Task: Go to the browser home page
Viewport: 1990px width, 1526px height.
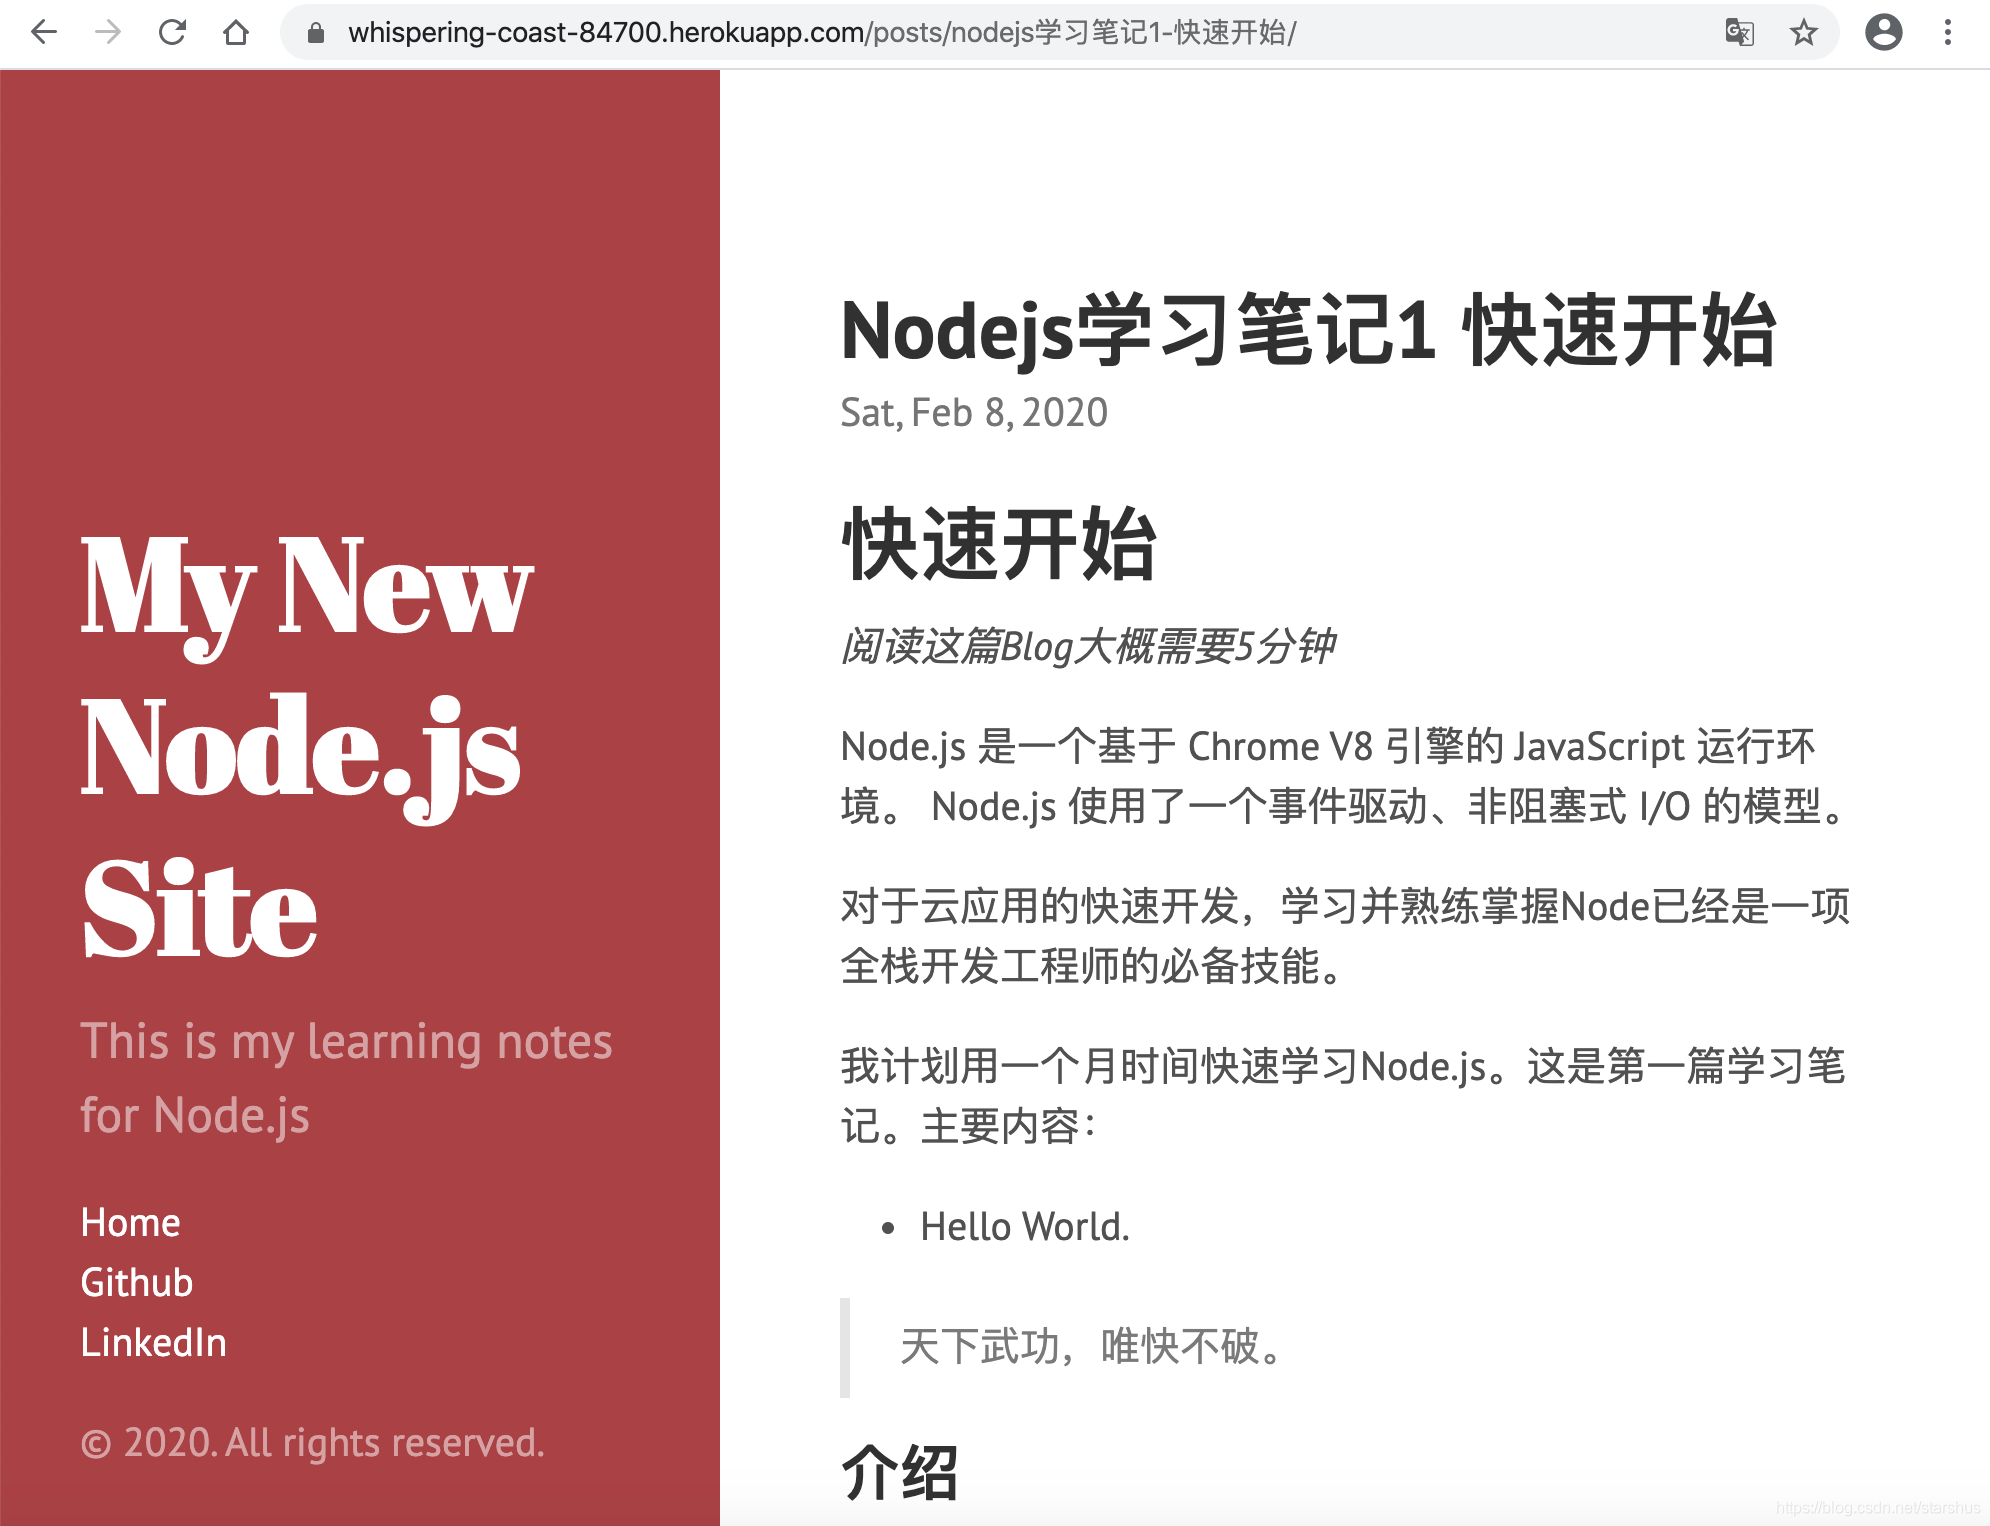Action: [x=236, y=33]
